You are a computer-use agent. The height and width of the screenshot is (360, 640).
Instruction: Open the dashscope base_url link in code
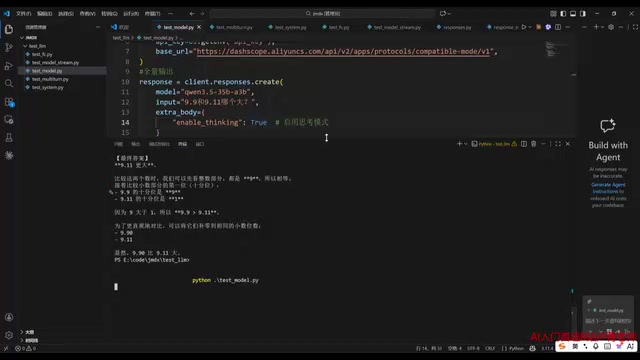click(343, 51)
